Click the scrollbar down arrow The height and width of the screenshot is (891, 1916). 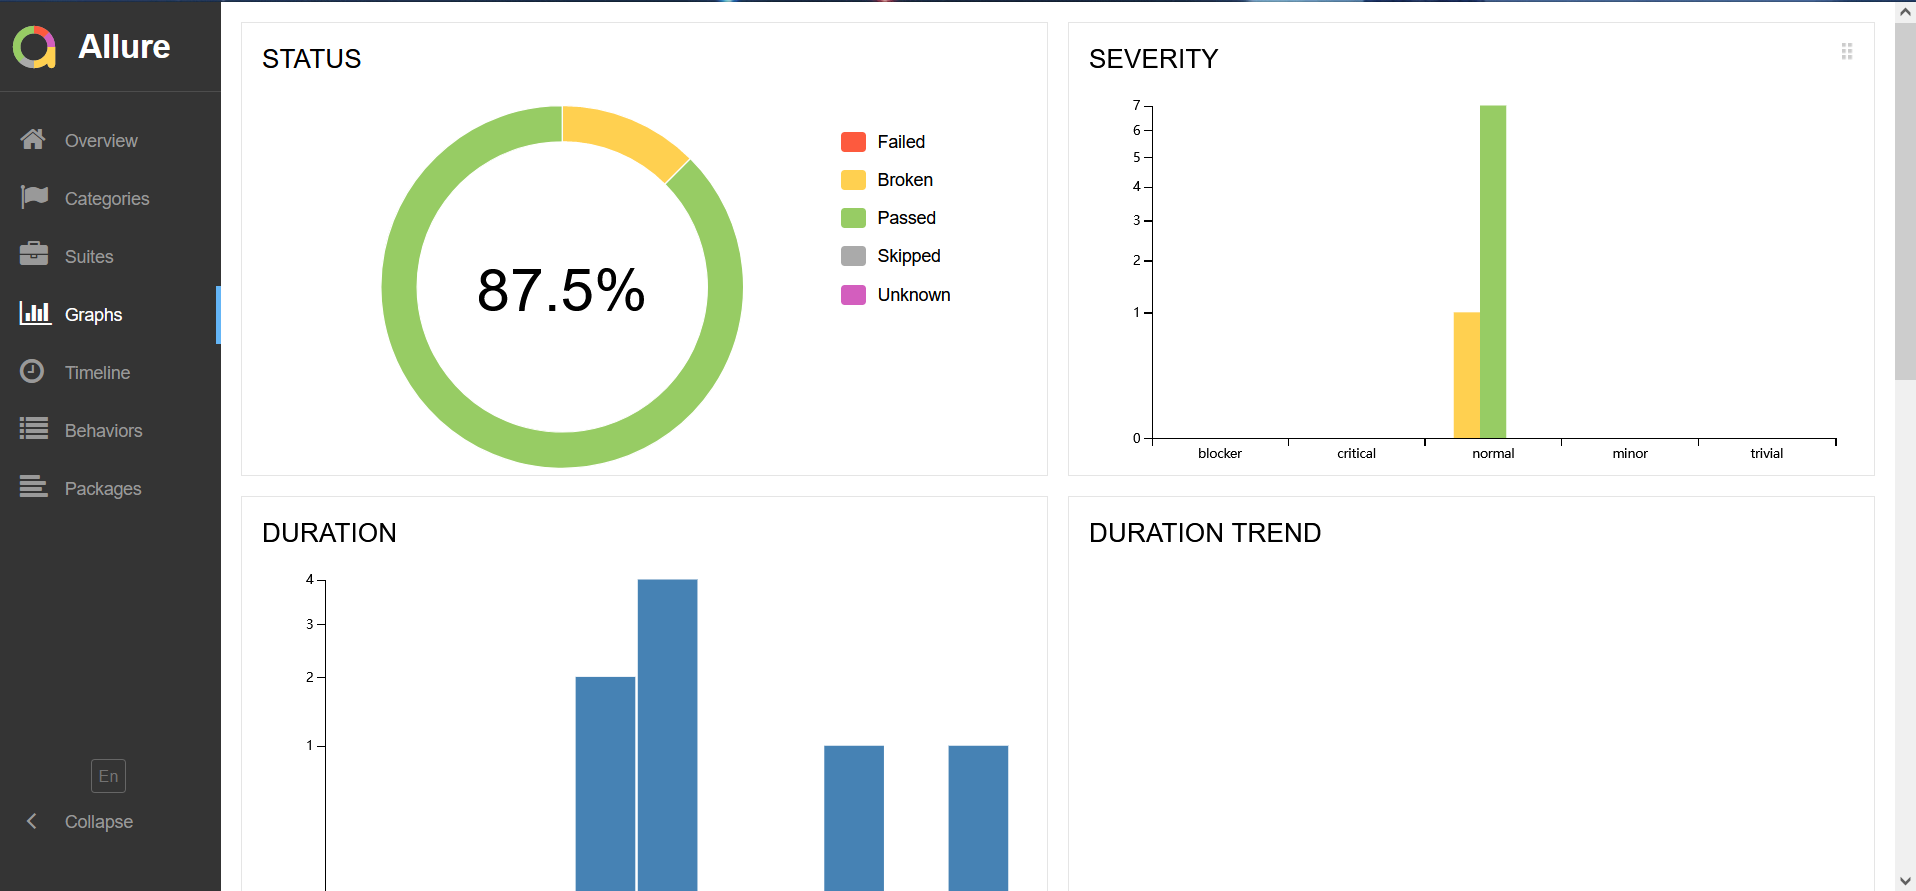point(1905,880)
